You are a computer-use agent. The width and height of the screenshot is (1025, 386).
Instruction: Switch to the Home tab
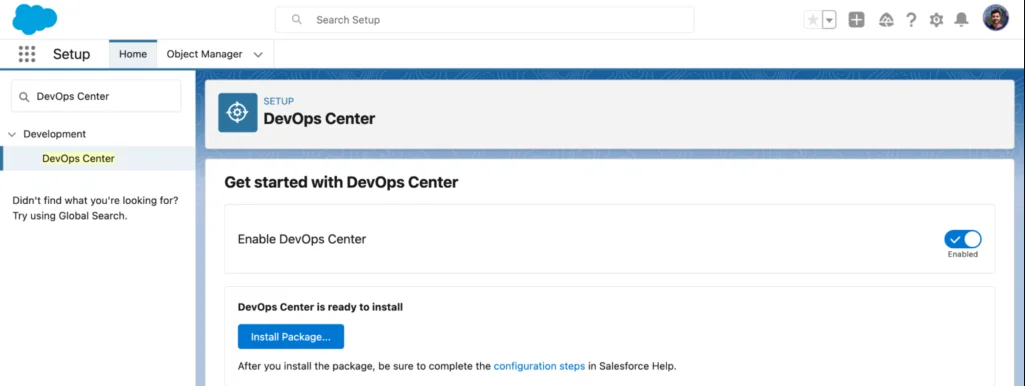point(133,54)
